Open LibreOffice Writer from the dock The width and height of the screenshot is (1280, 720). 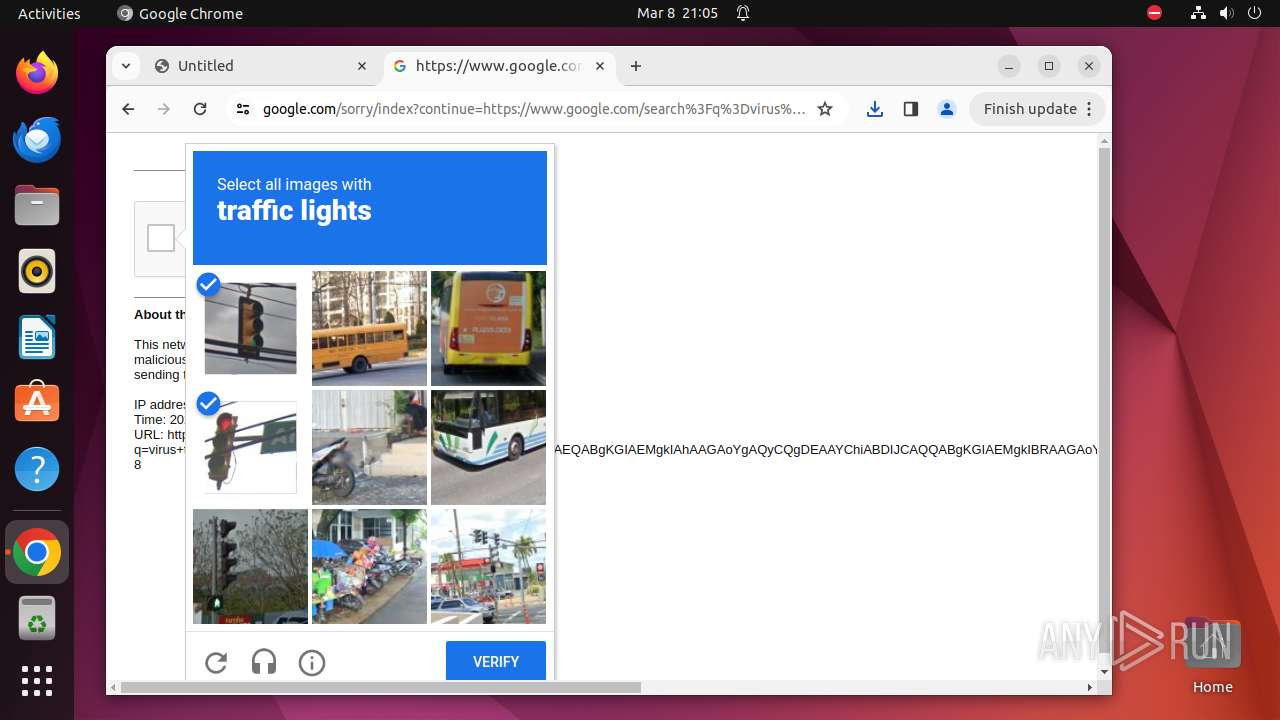(37, 337)
